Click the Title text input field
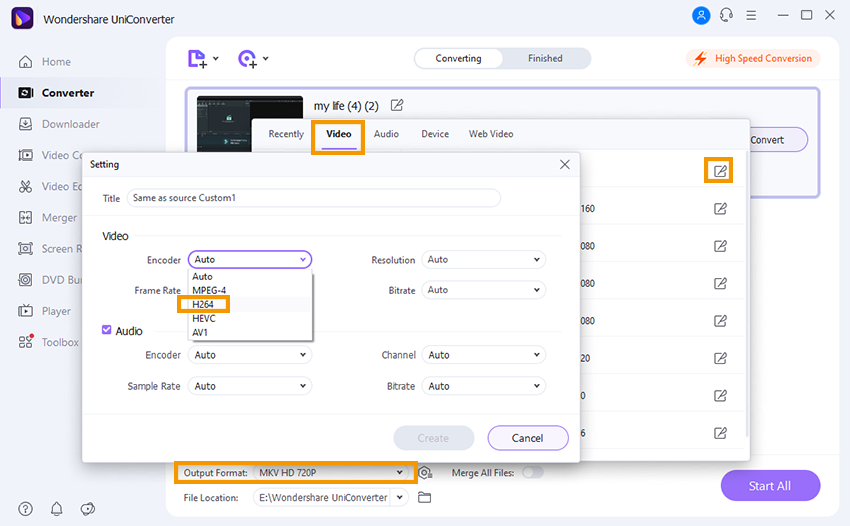 pos(313,198)
